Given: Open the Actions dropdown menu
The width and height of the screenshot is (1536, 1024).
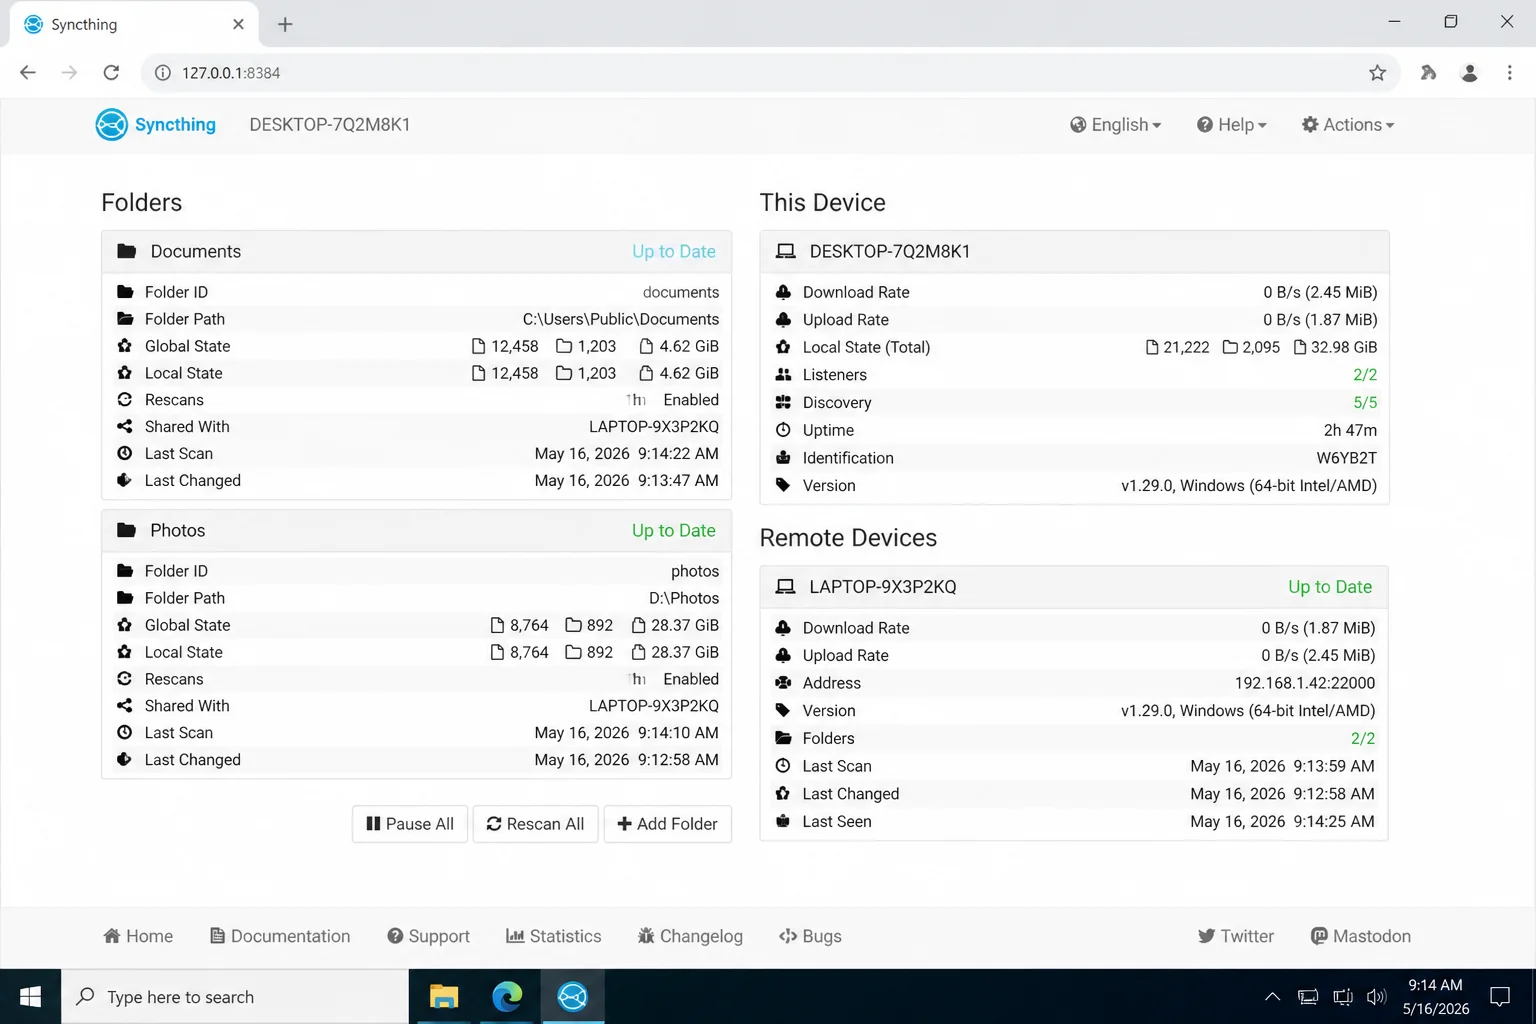Looking at the screenshot, I should (x=1348, y=125).
